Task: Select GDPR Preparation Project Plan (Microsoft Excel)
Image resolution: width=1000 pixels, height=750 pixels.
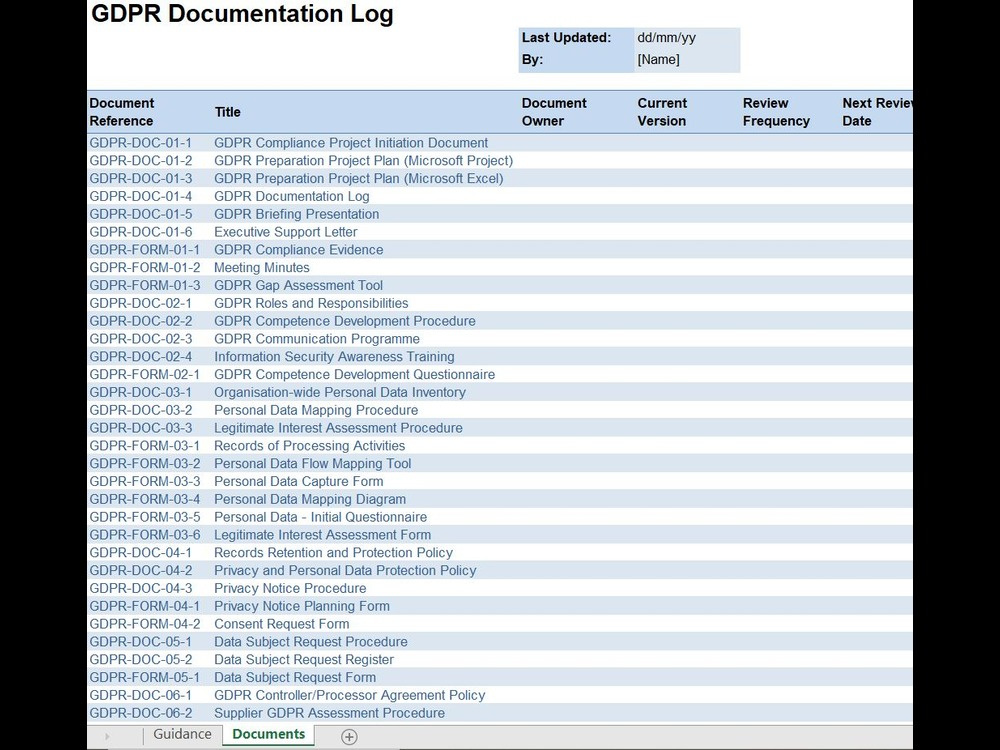Action: (358, 179)
